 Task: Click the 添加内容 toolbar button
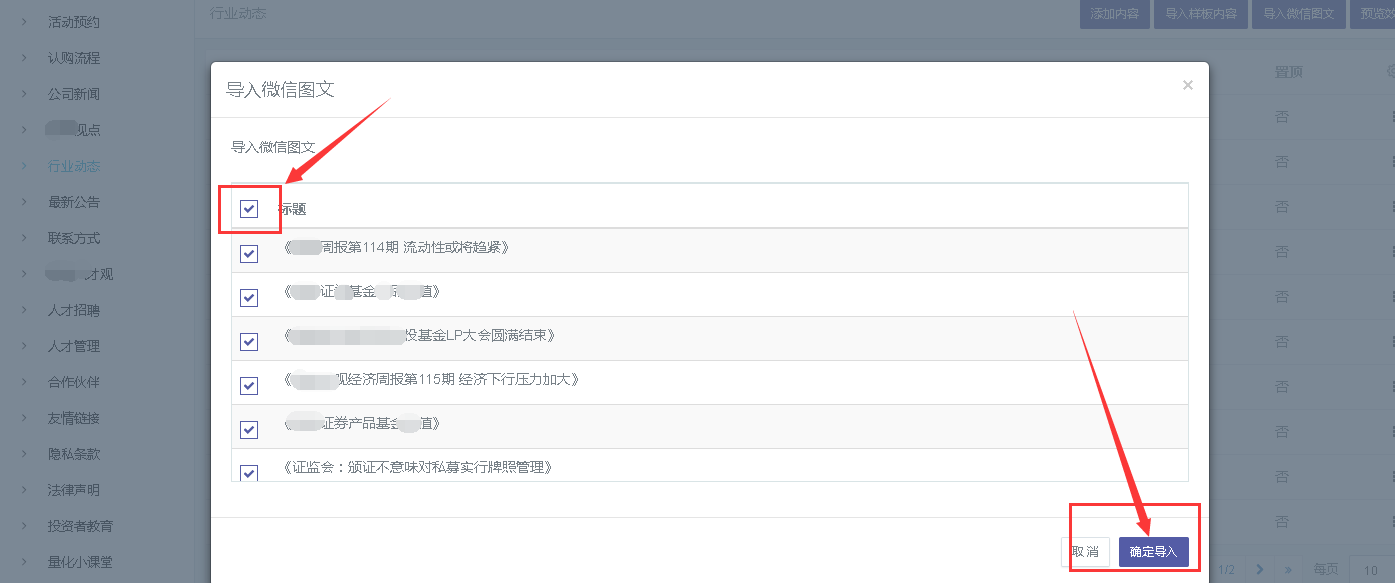[1114, 14]
